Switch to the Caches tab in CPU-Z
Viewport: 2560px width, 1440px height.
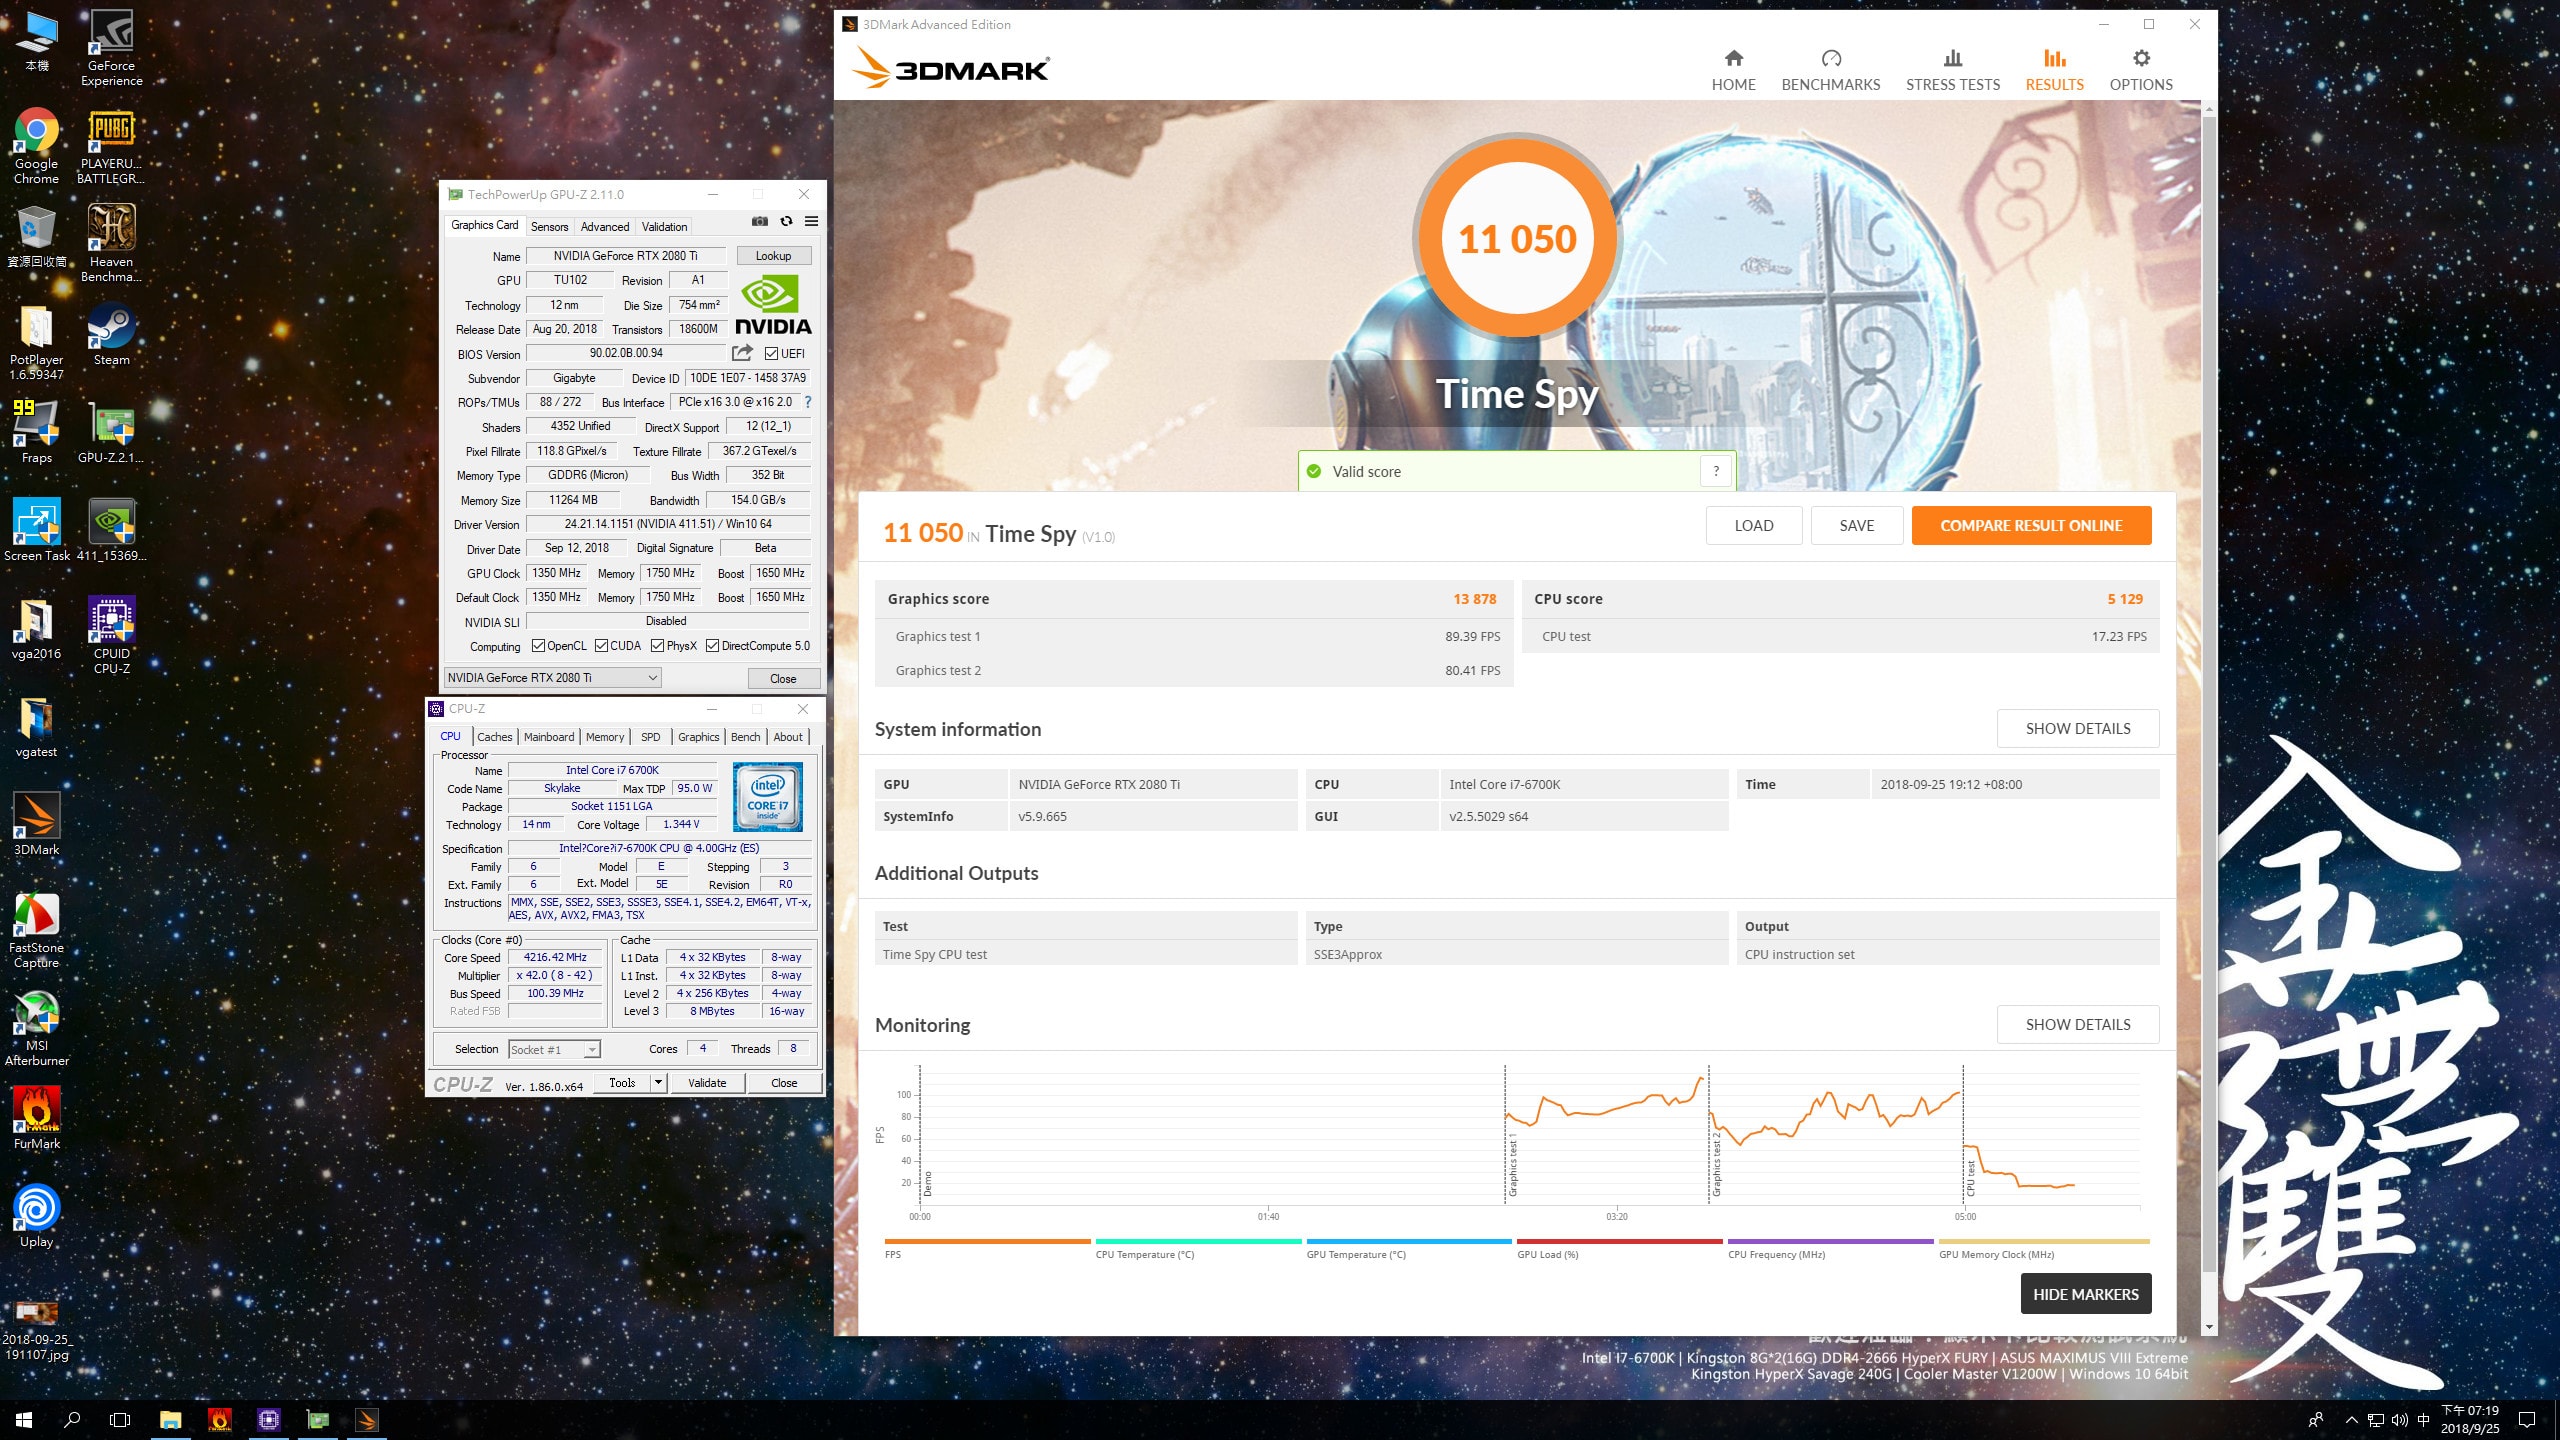[x=494, y=736]
